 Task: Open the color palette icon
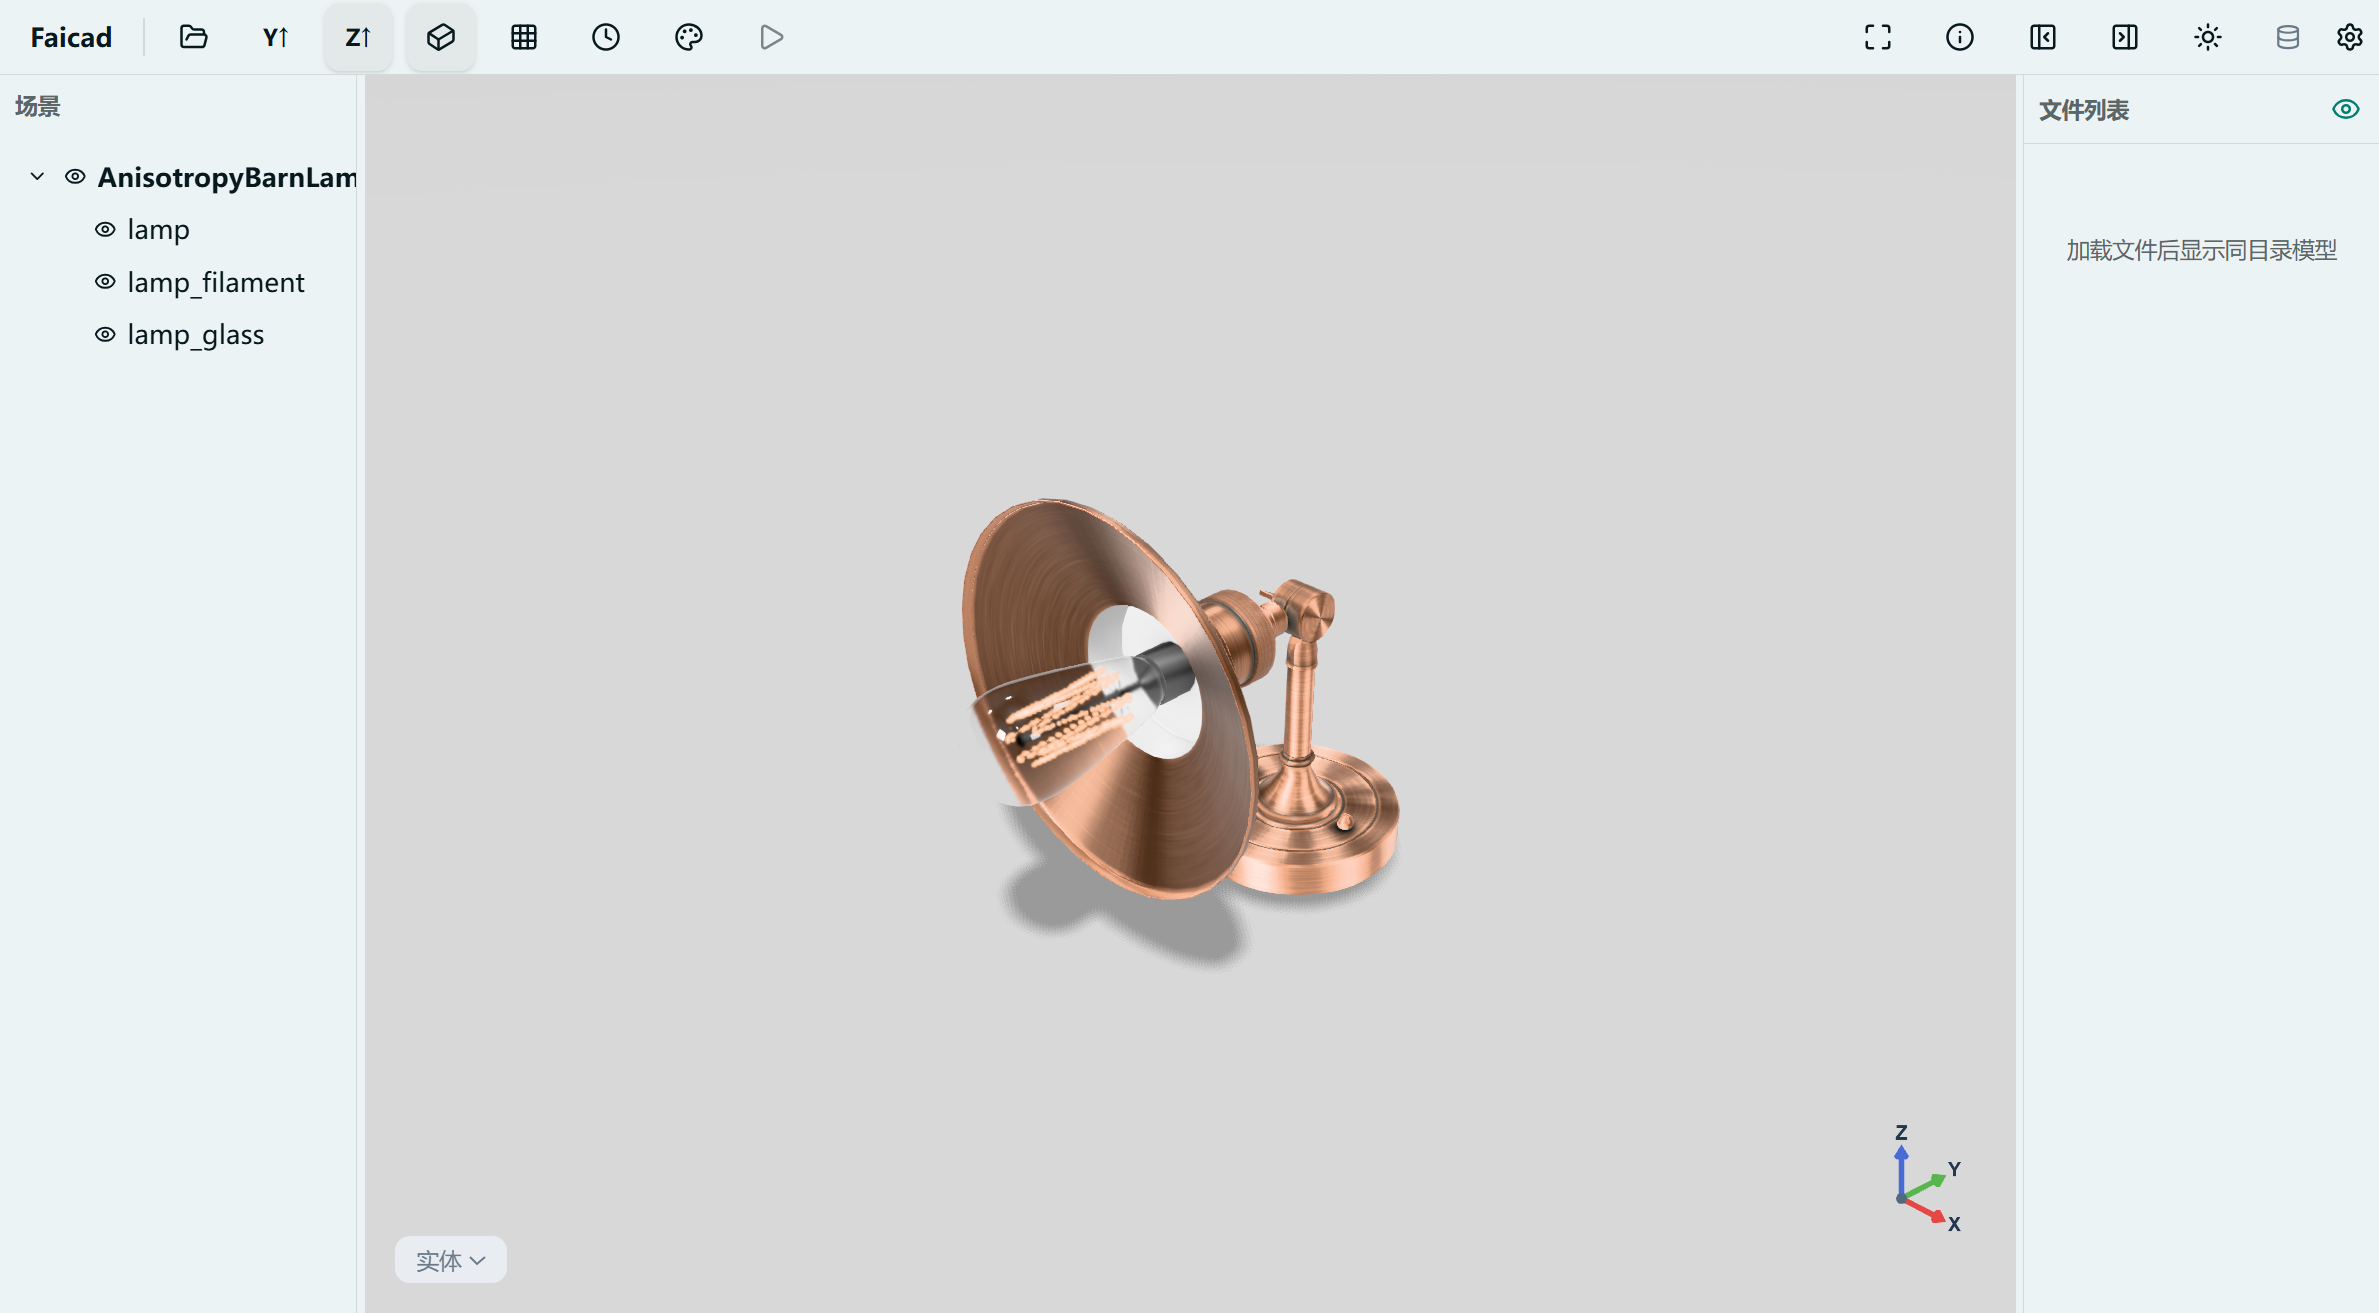[x=689, y=37]
